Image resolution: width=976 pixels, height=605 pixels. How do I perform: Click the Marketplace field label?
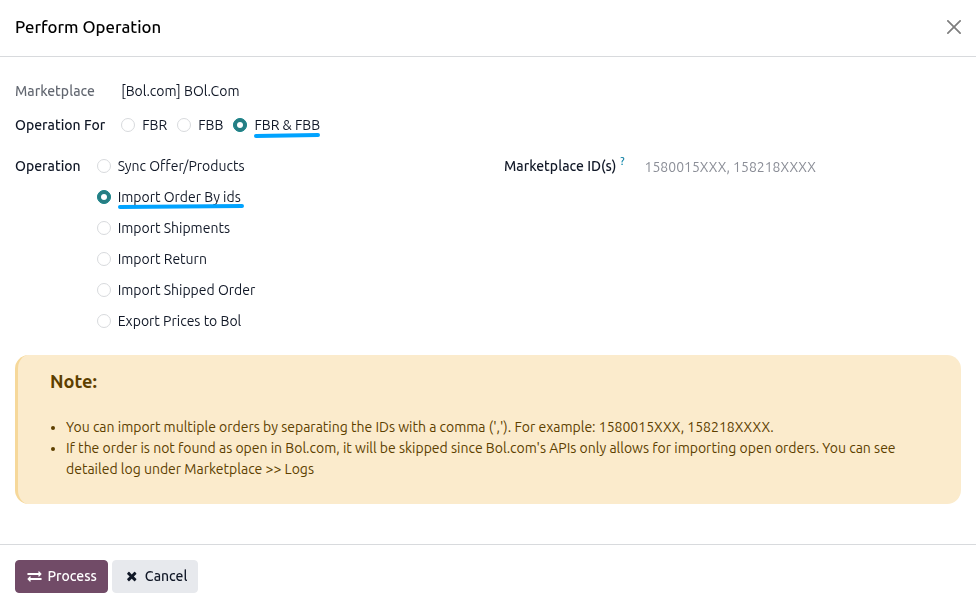pyautogui.click(x=55, y=91)
